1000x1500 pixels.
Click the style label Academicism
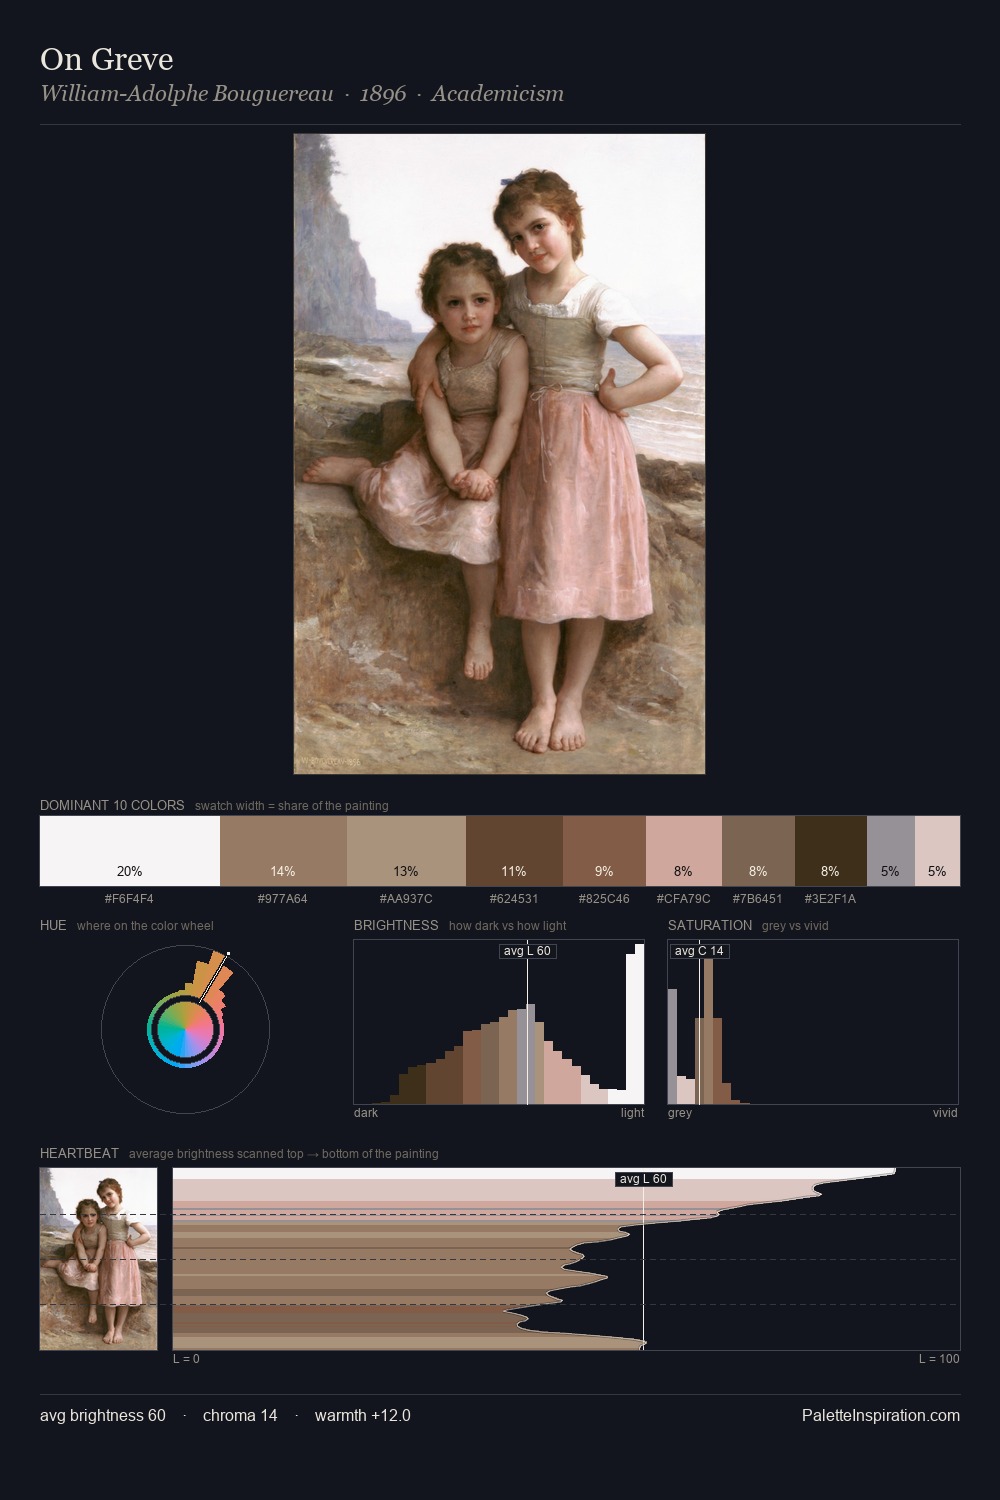pos(498,94)
